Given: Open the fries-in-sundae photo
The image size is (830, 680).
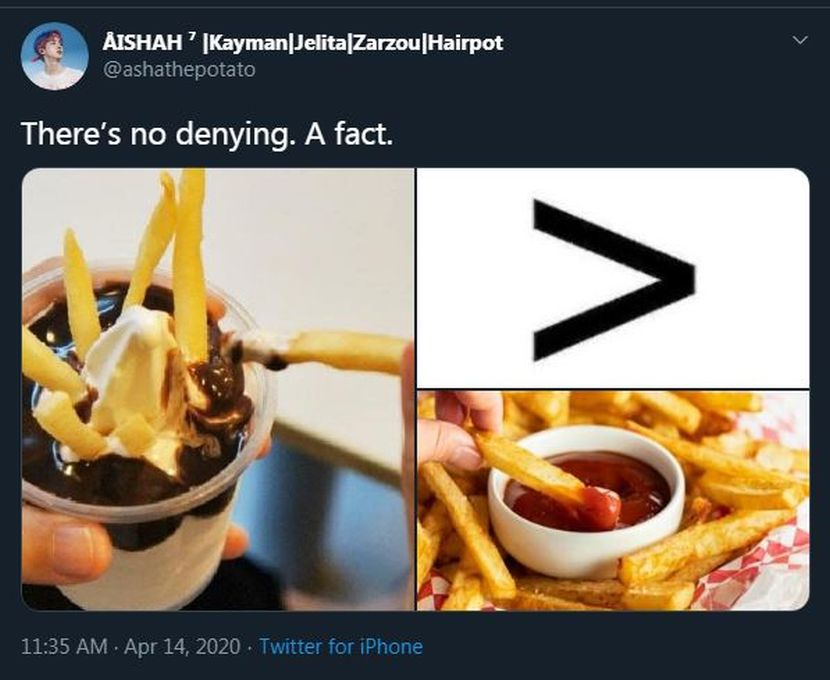Looking at the screenshot, I should (x=218, y=389).
